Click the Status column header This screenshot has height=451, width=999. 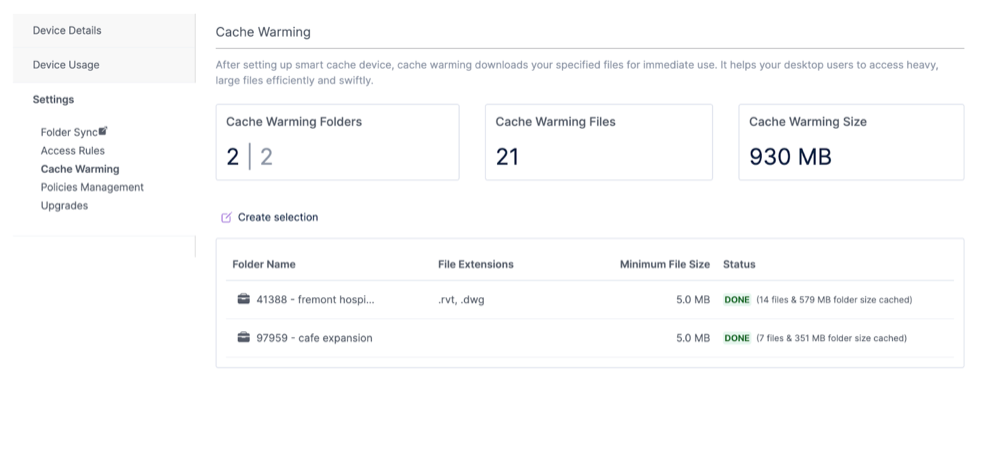739,264
